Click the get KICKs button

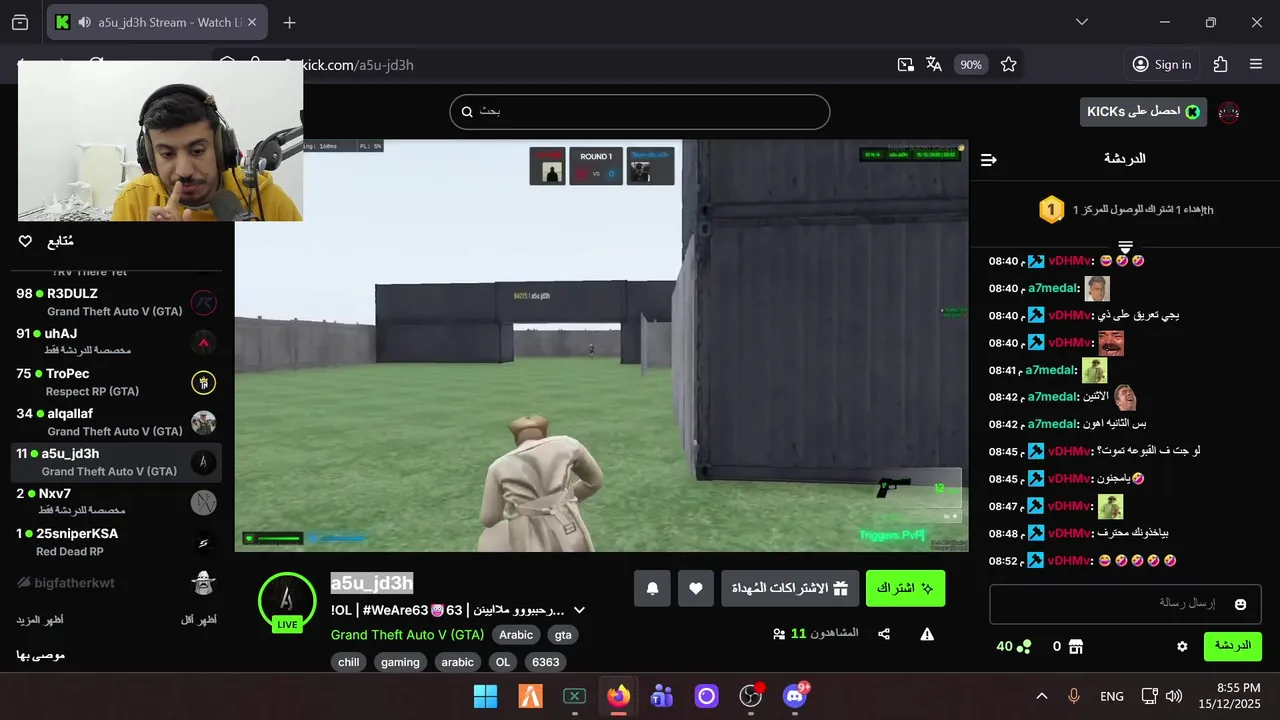coord(1143,112)
